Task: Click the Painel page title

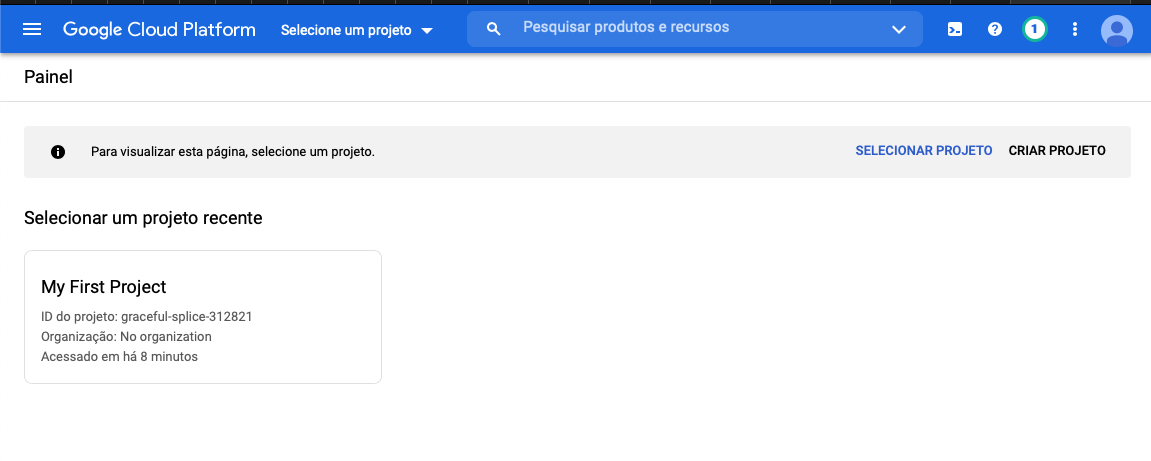Action: 48,76
